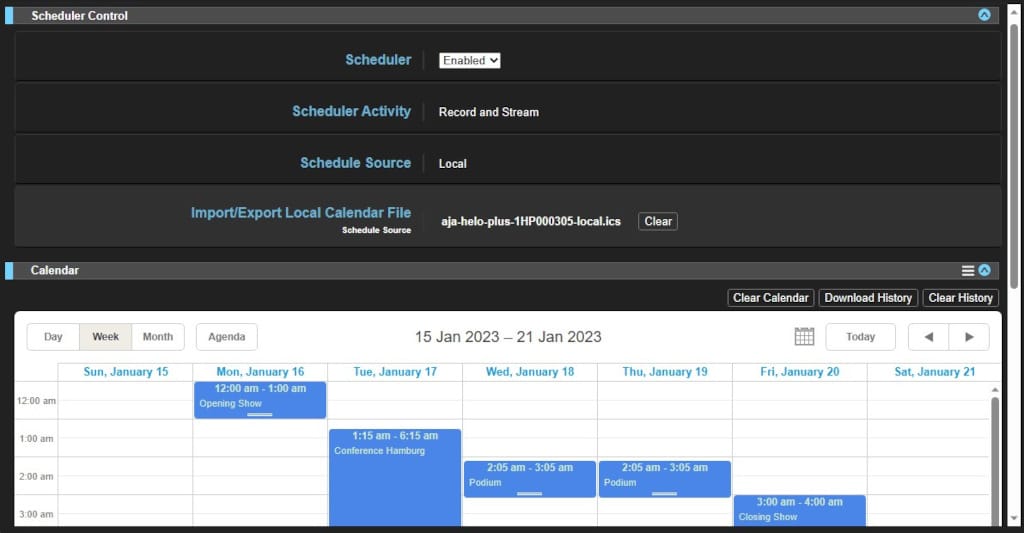Click Download History
This screenshot has height=533, width=1024.
[x=868, y=298]
